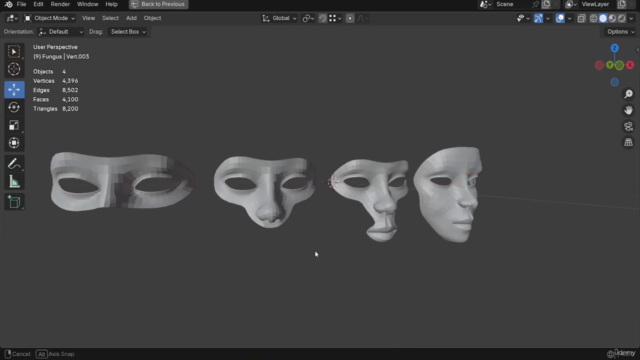
Task: Select the 3D Cursor tool
Action: pos(14,69)
